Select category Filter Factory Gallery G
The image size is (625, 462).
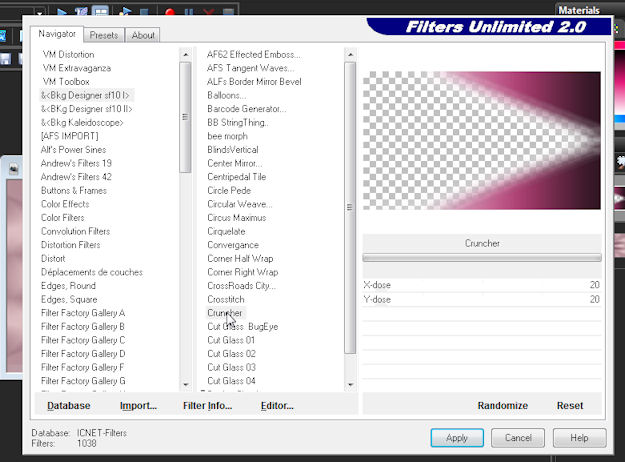[83, 381]
